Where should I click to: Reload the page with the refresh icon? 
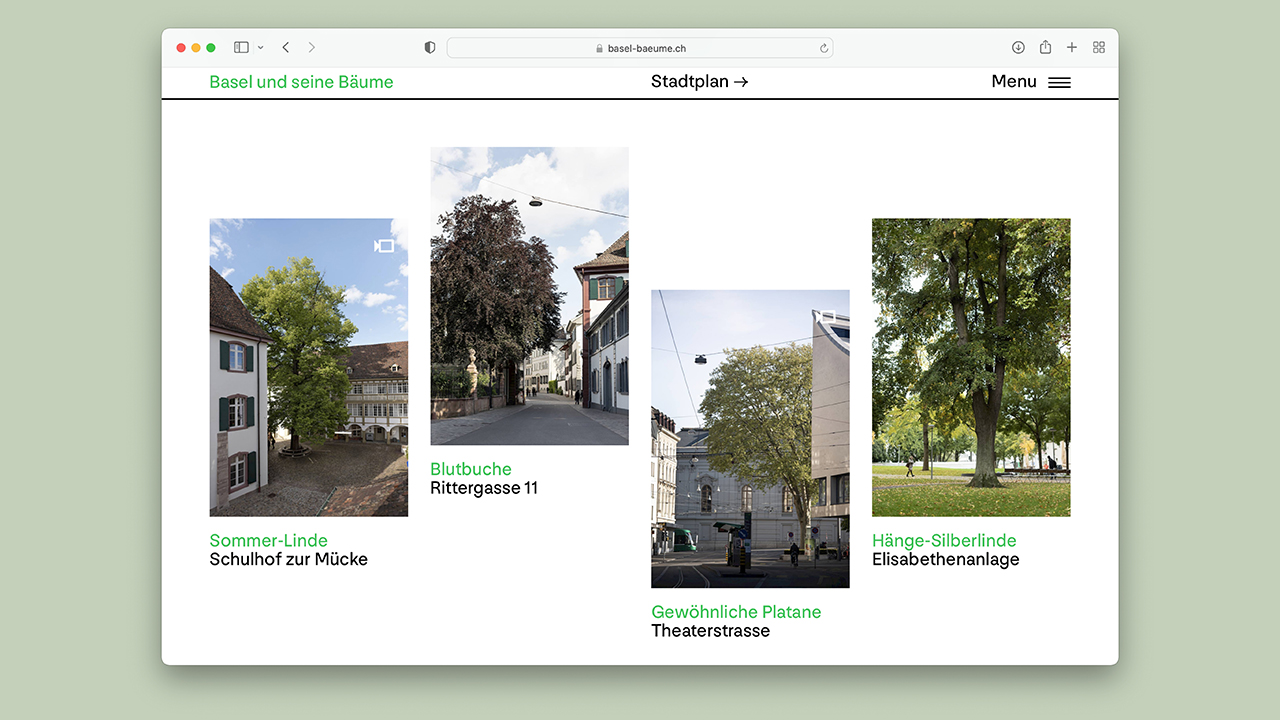coord(824,48)
